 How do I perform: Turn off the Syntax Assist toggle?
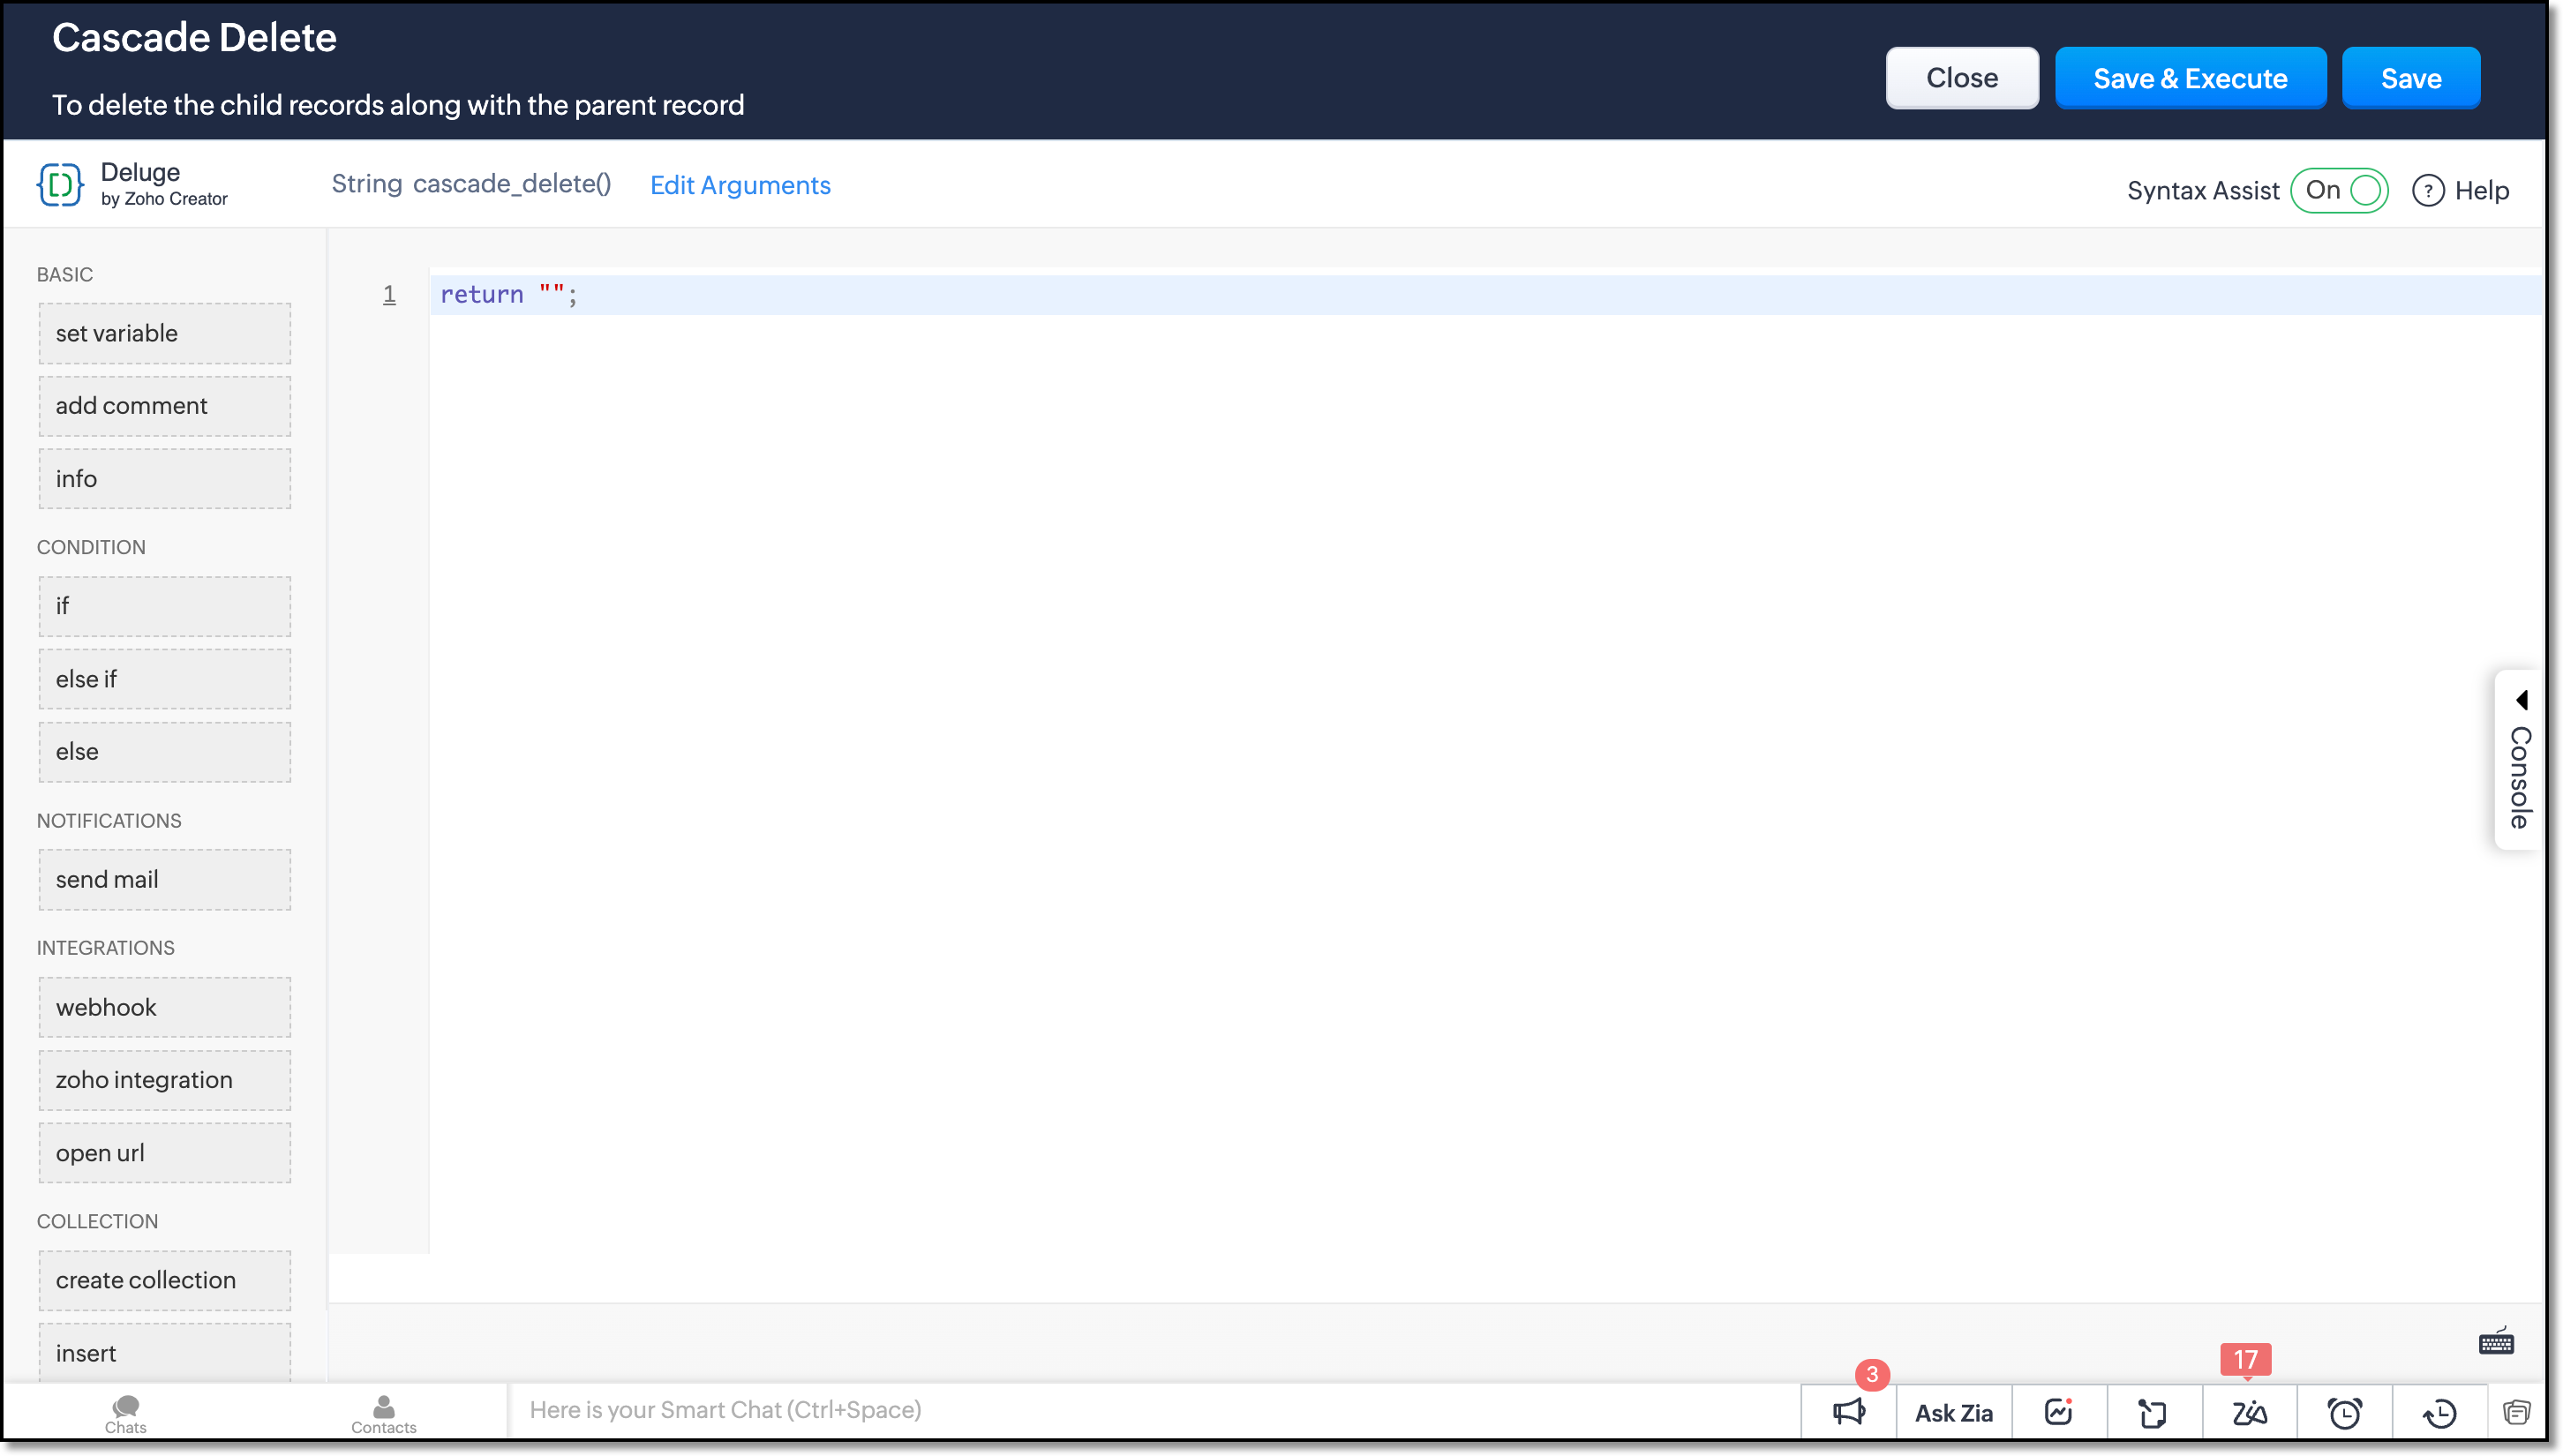coord(2340,190)
